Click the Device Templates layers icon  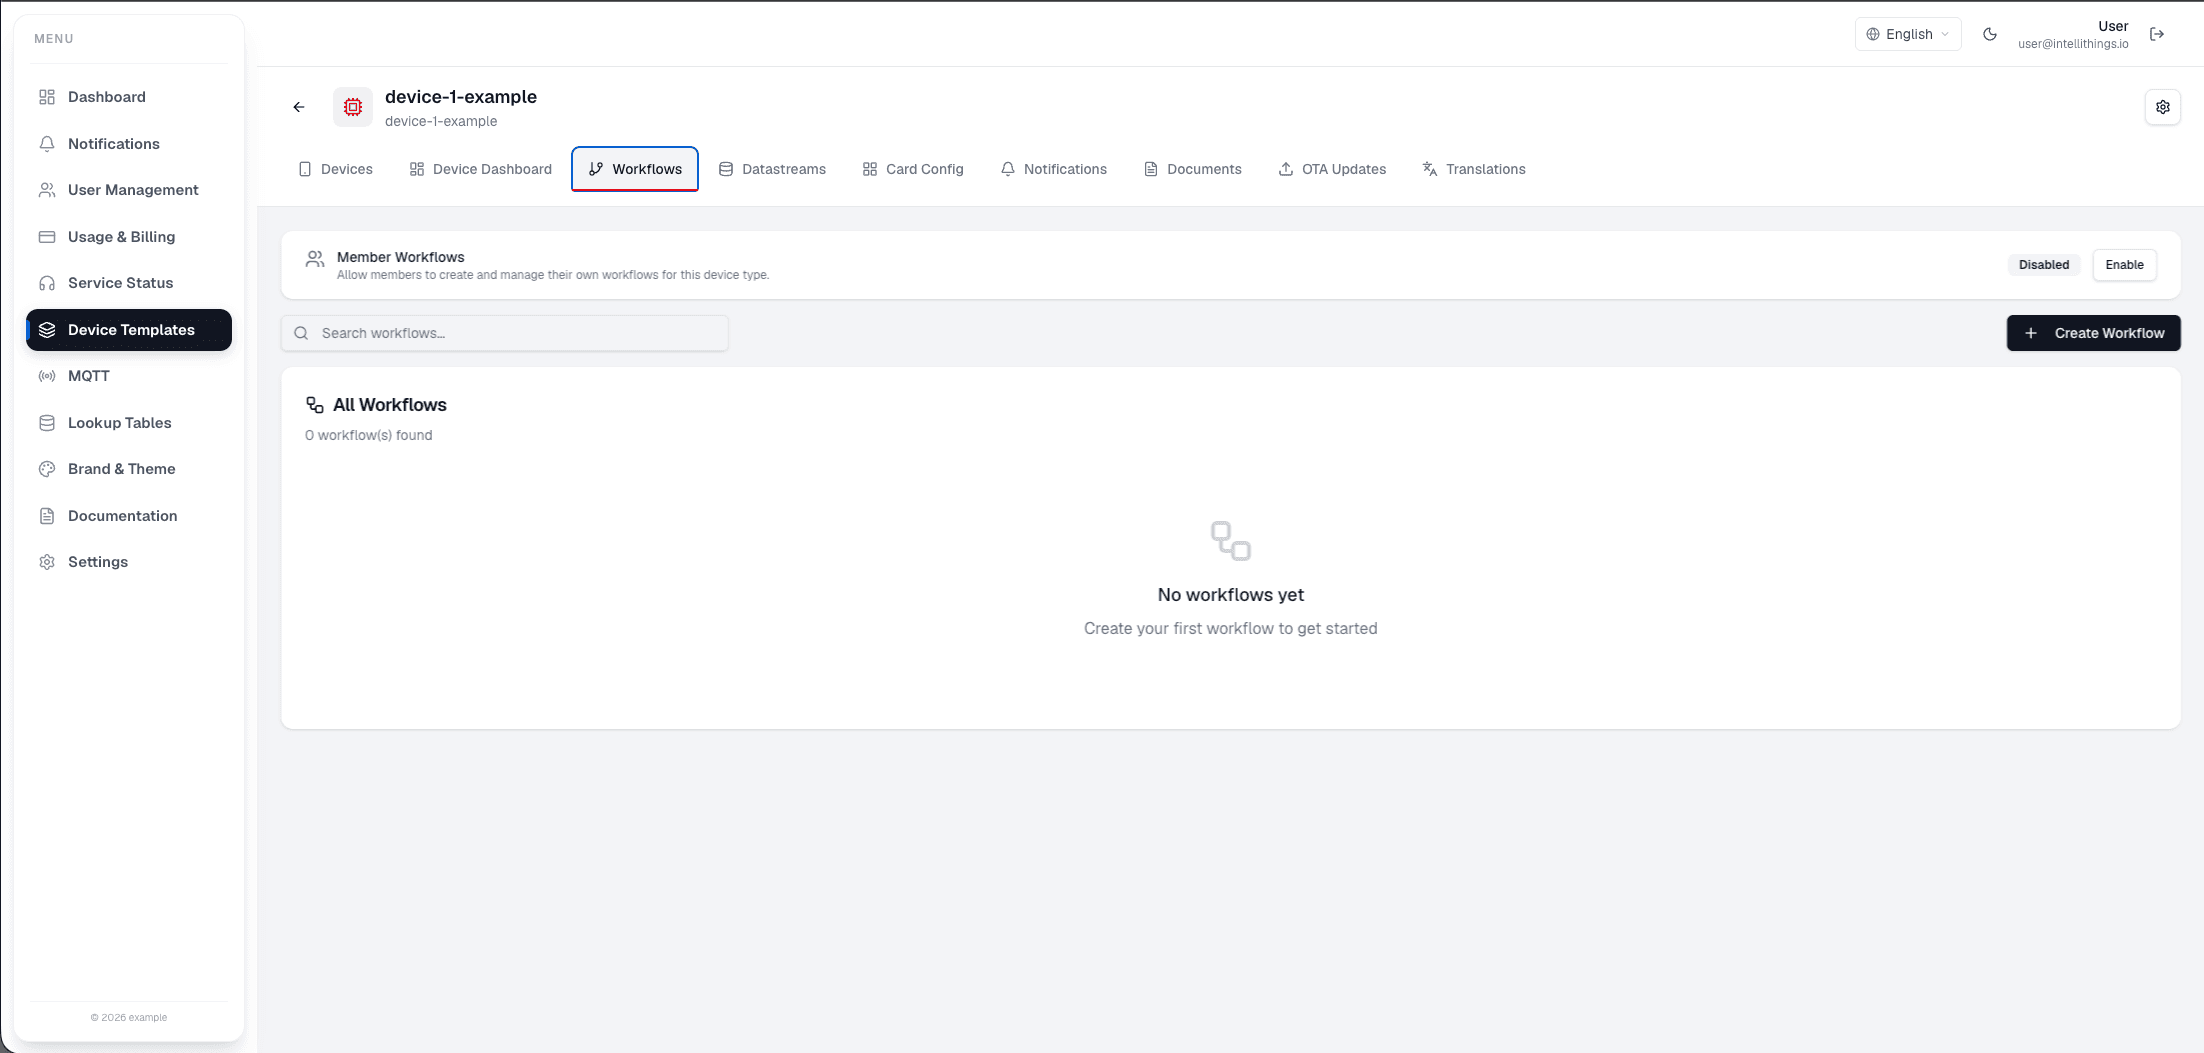click(47, 330)
